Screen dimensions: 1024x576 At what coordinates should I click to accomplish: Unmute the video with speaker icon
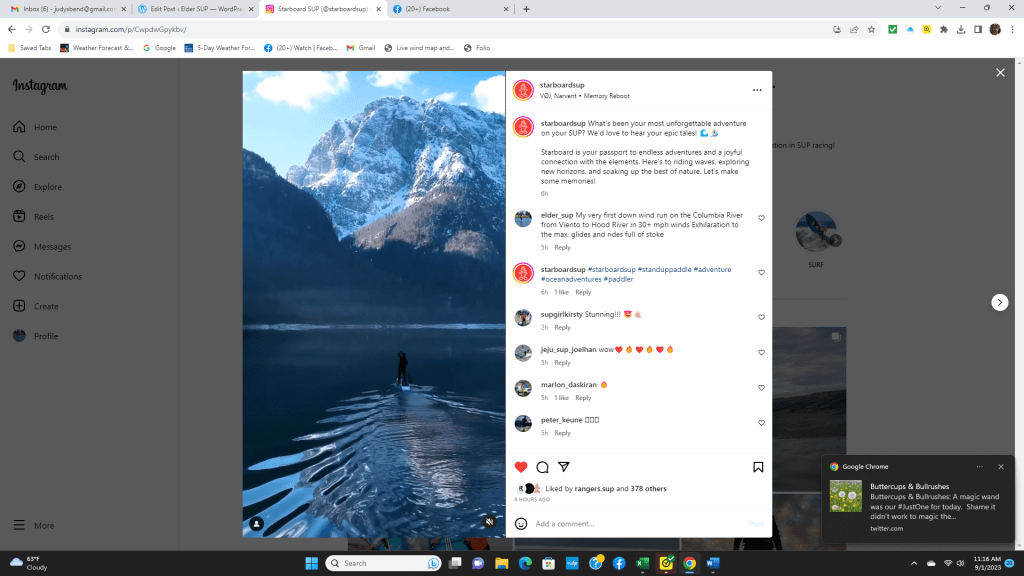(489, 522)
